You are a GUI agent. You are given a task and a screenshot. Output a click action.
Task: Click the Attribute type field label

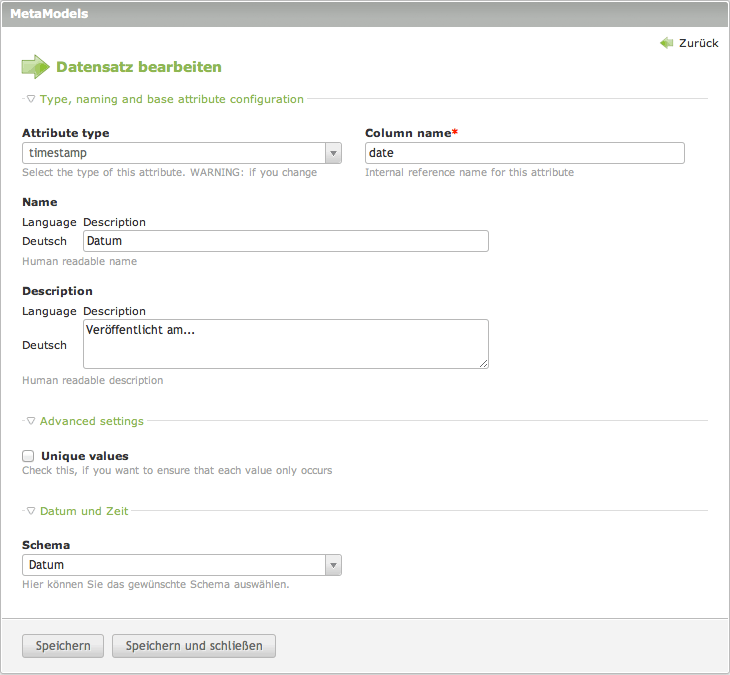(66, 133)
